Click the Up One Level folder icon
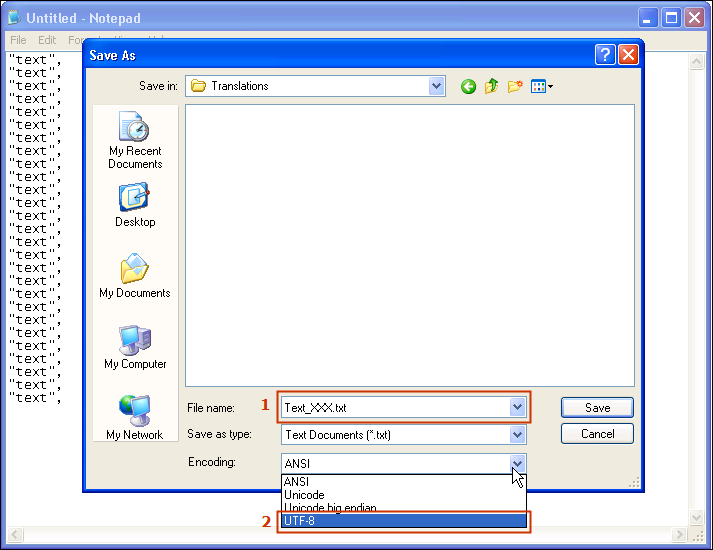The image size is (713, 550). click(x=491, y=87)
